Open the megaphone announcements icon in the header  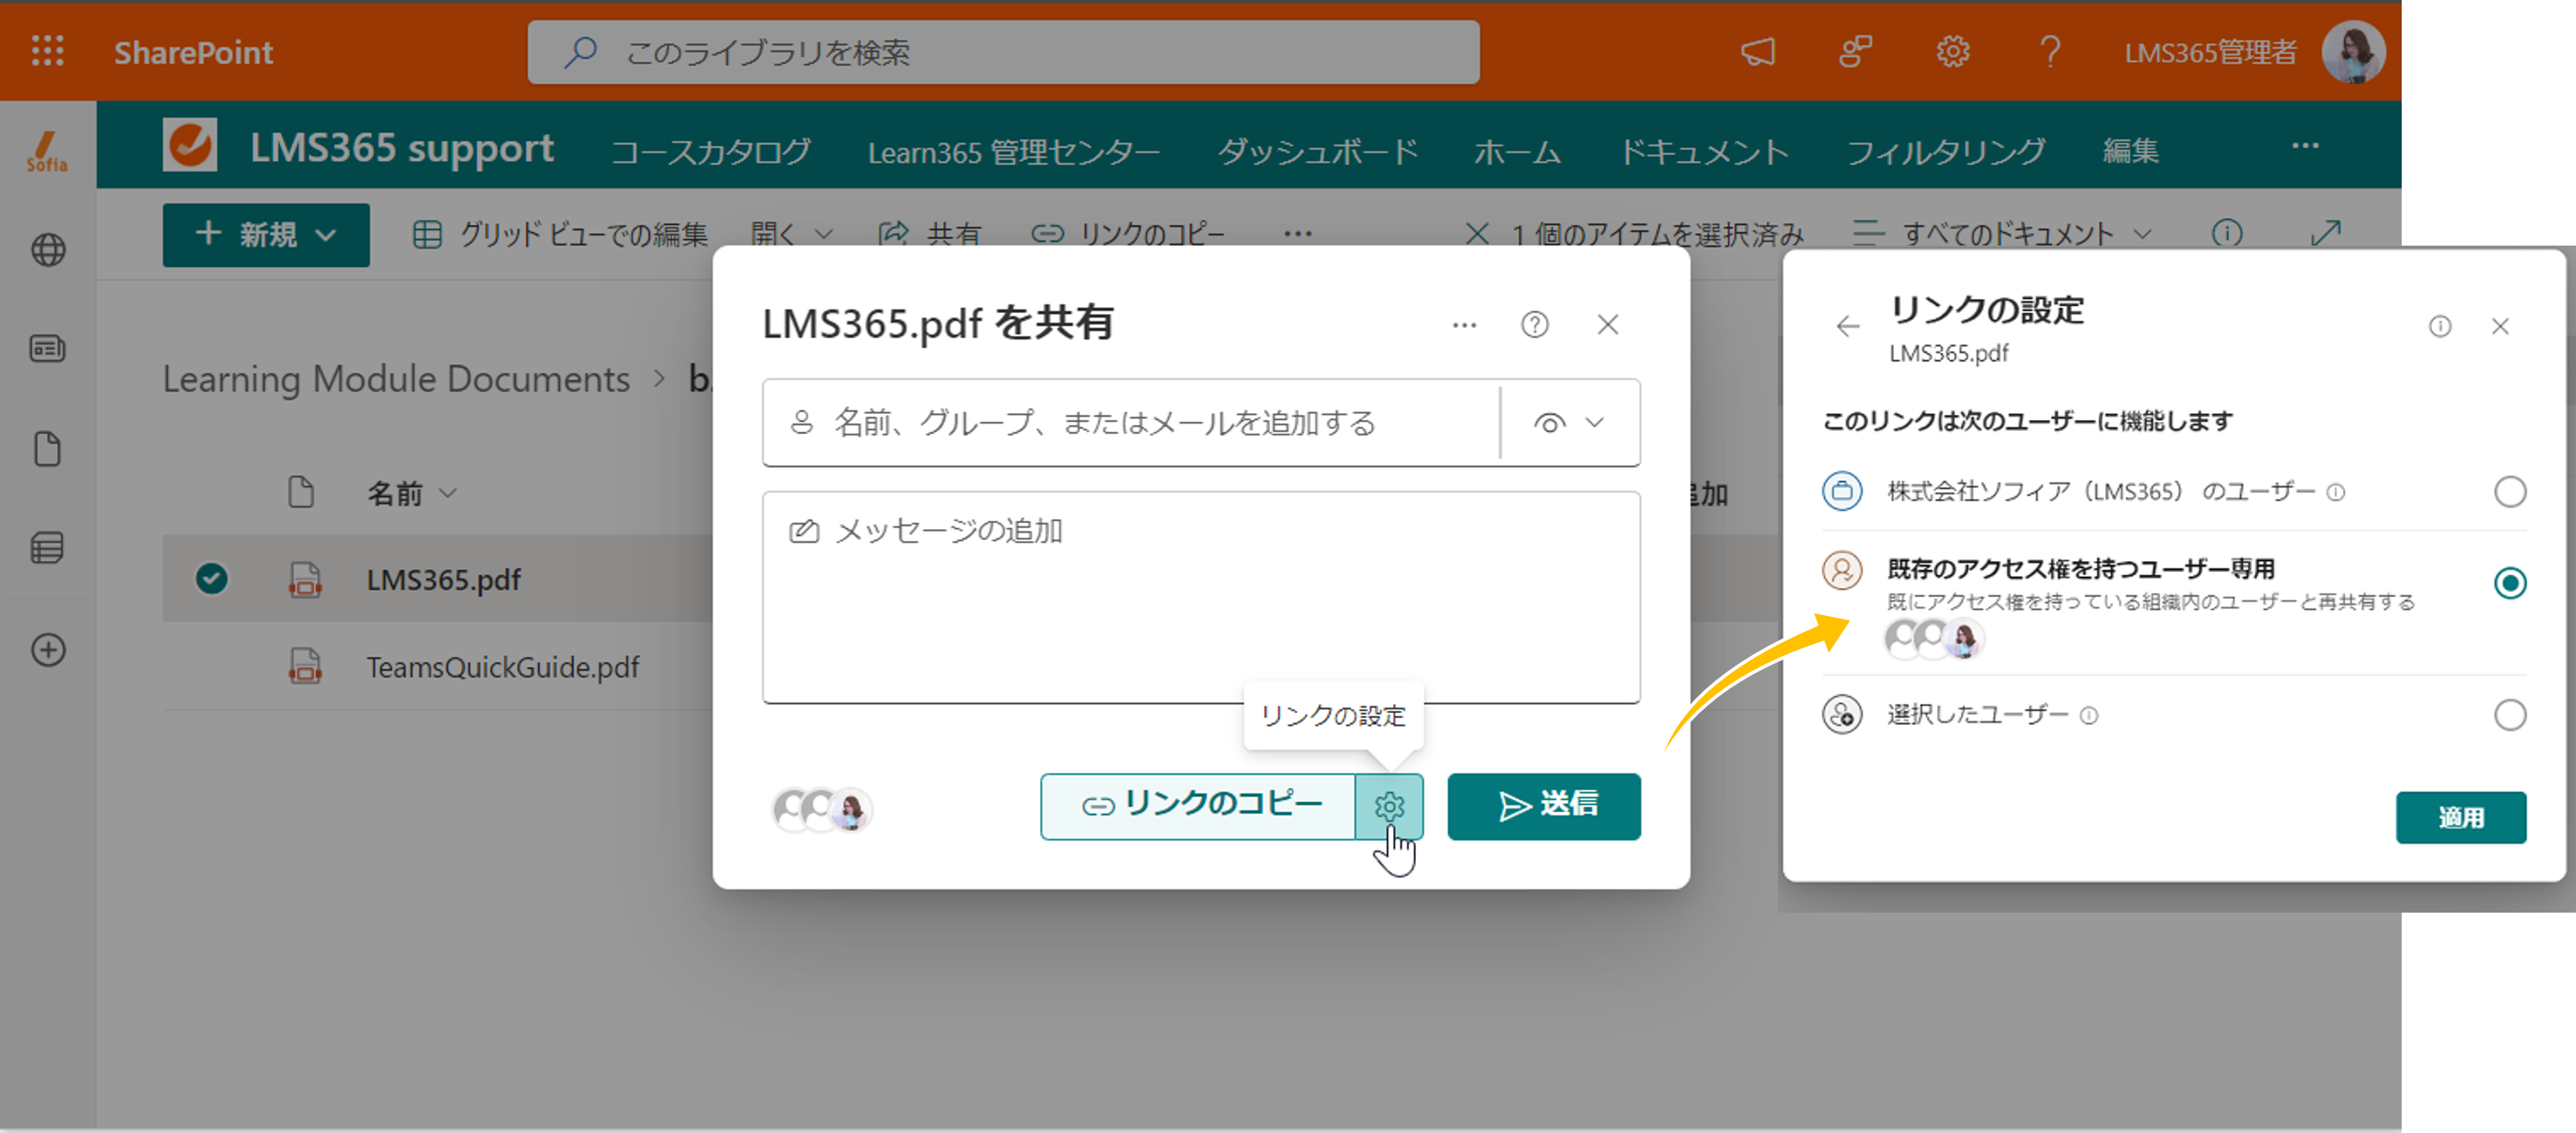pyautogui.click(x=1757, y=51)
